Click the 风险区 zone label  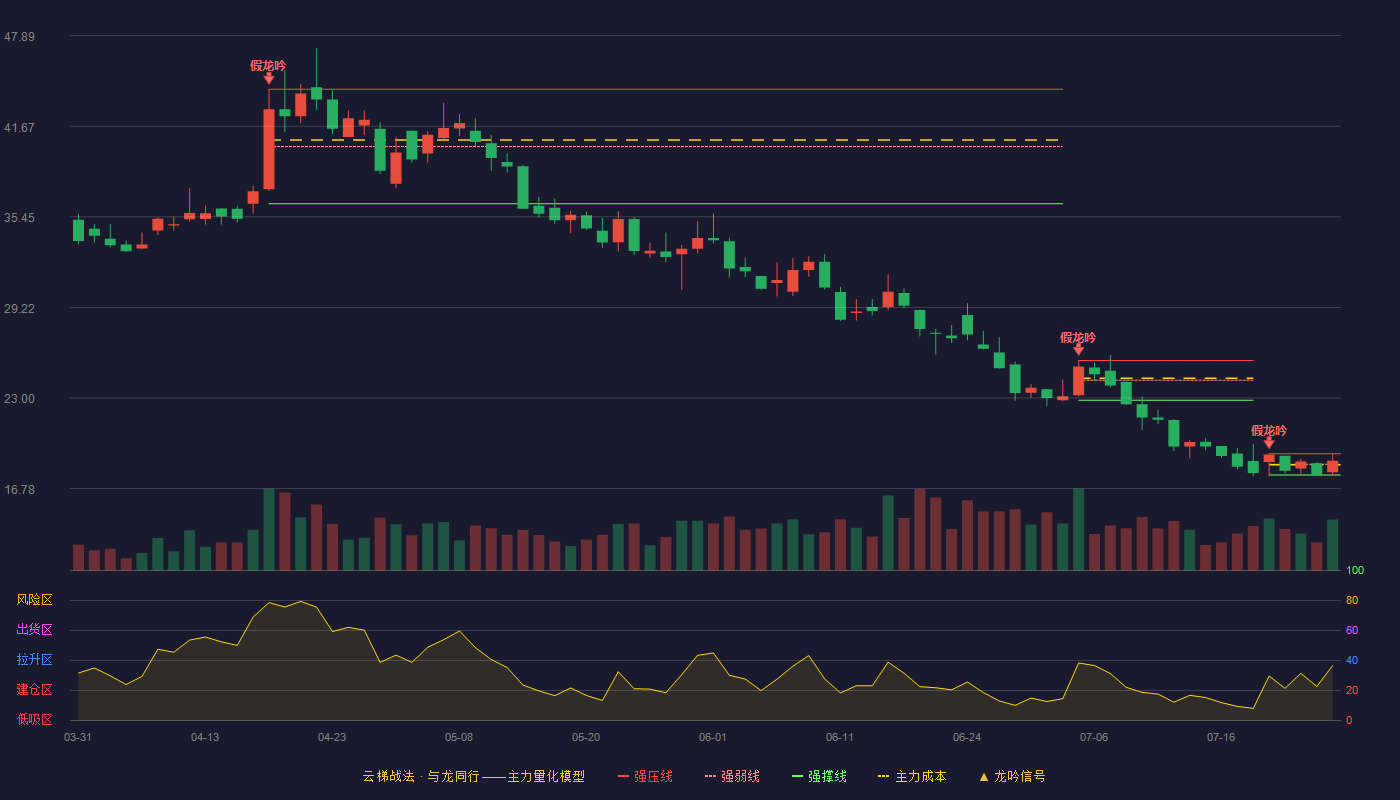[x=34, y=600]
